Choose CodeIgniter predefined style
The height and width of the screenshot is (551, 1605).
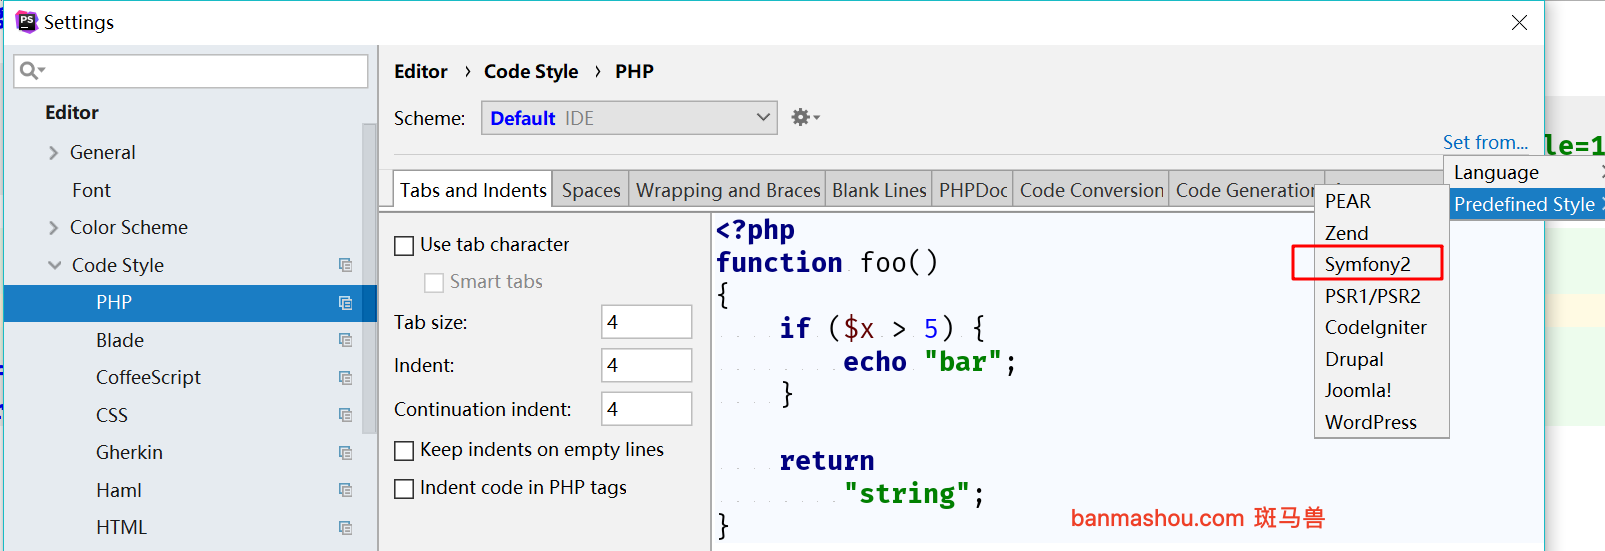[1381, 327]
